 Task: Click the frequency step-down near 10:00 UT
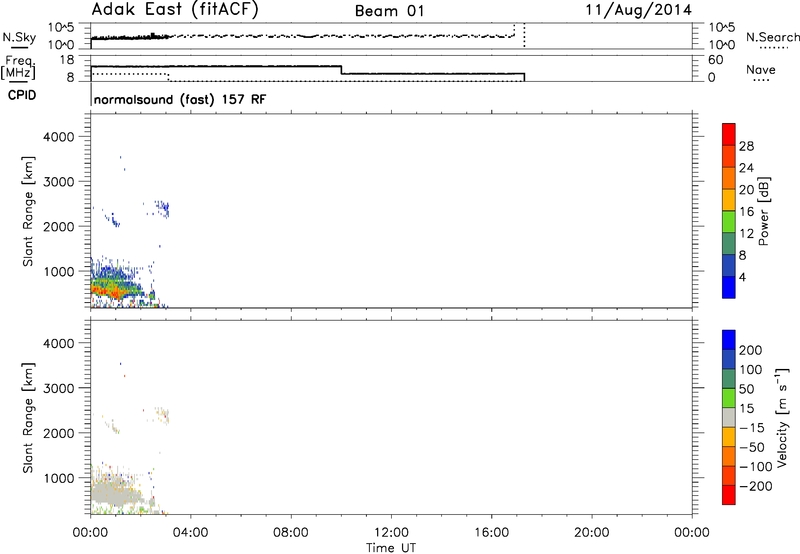[x=341, y=70]
